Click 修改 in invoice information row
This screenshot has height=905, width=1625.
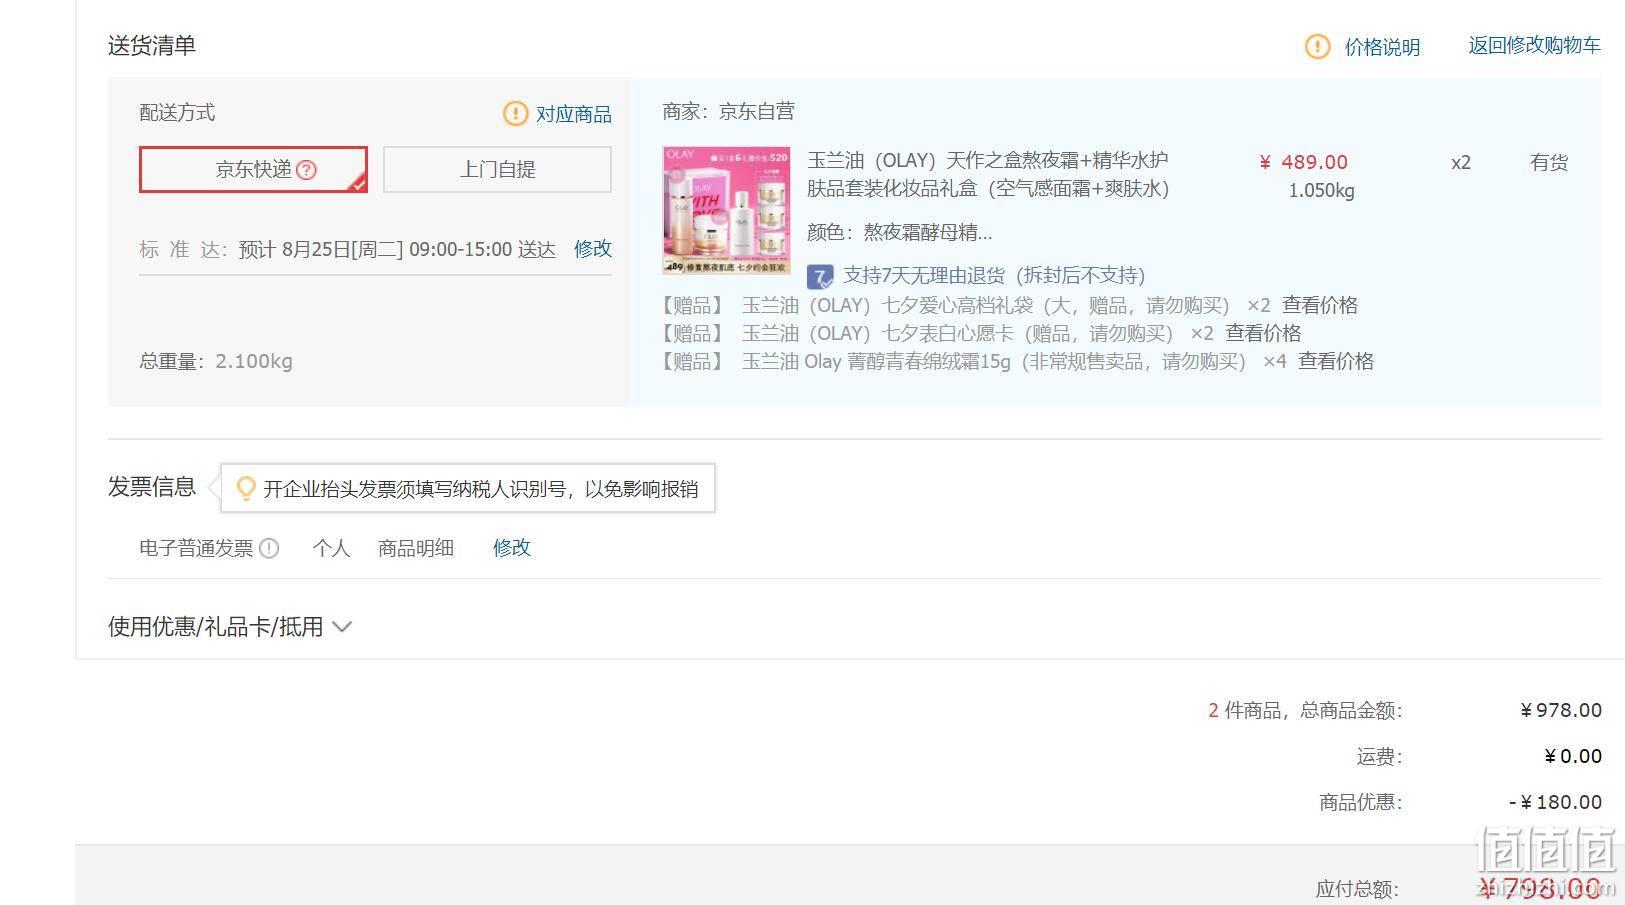pos(512,547)
